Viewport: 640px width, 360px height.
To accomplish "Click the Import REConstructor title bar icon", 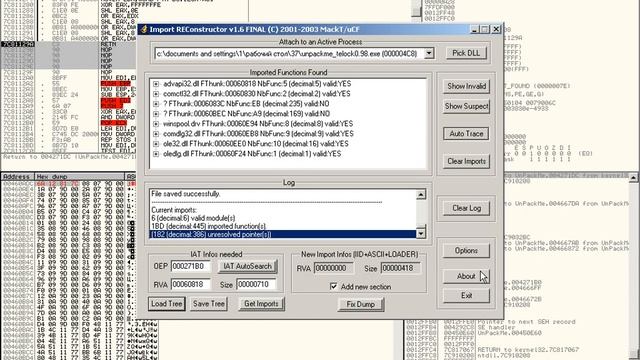I will (143, 29).
